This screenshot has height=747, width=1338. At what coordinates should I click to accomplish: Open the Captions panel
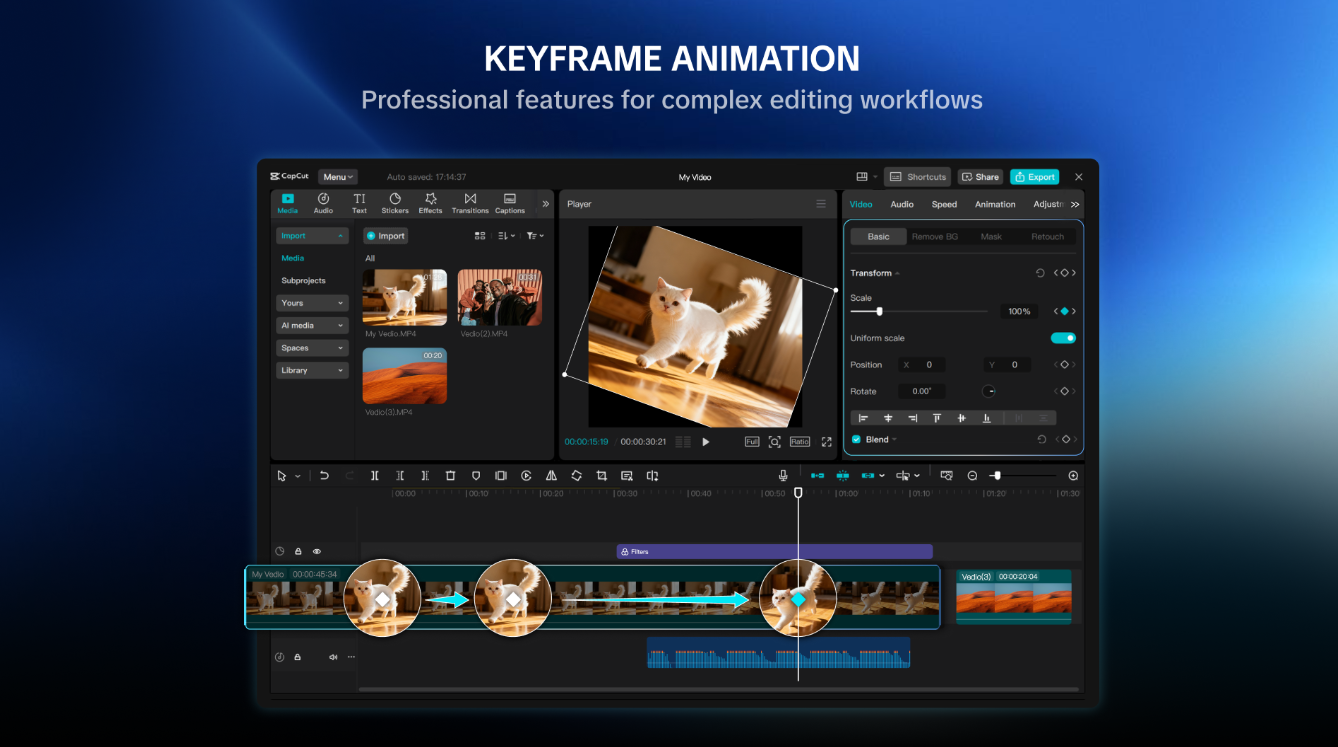[x=510, y=204]
